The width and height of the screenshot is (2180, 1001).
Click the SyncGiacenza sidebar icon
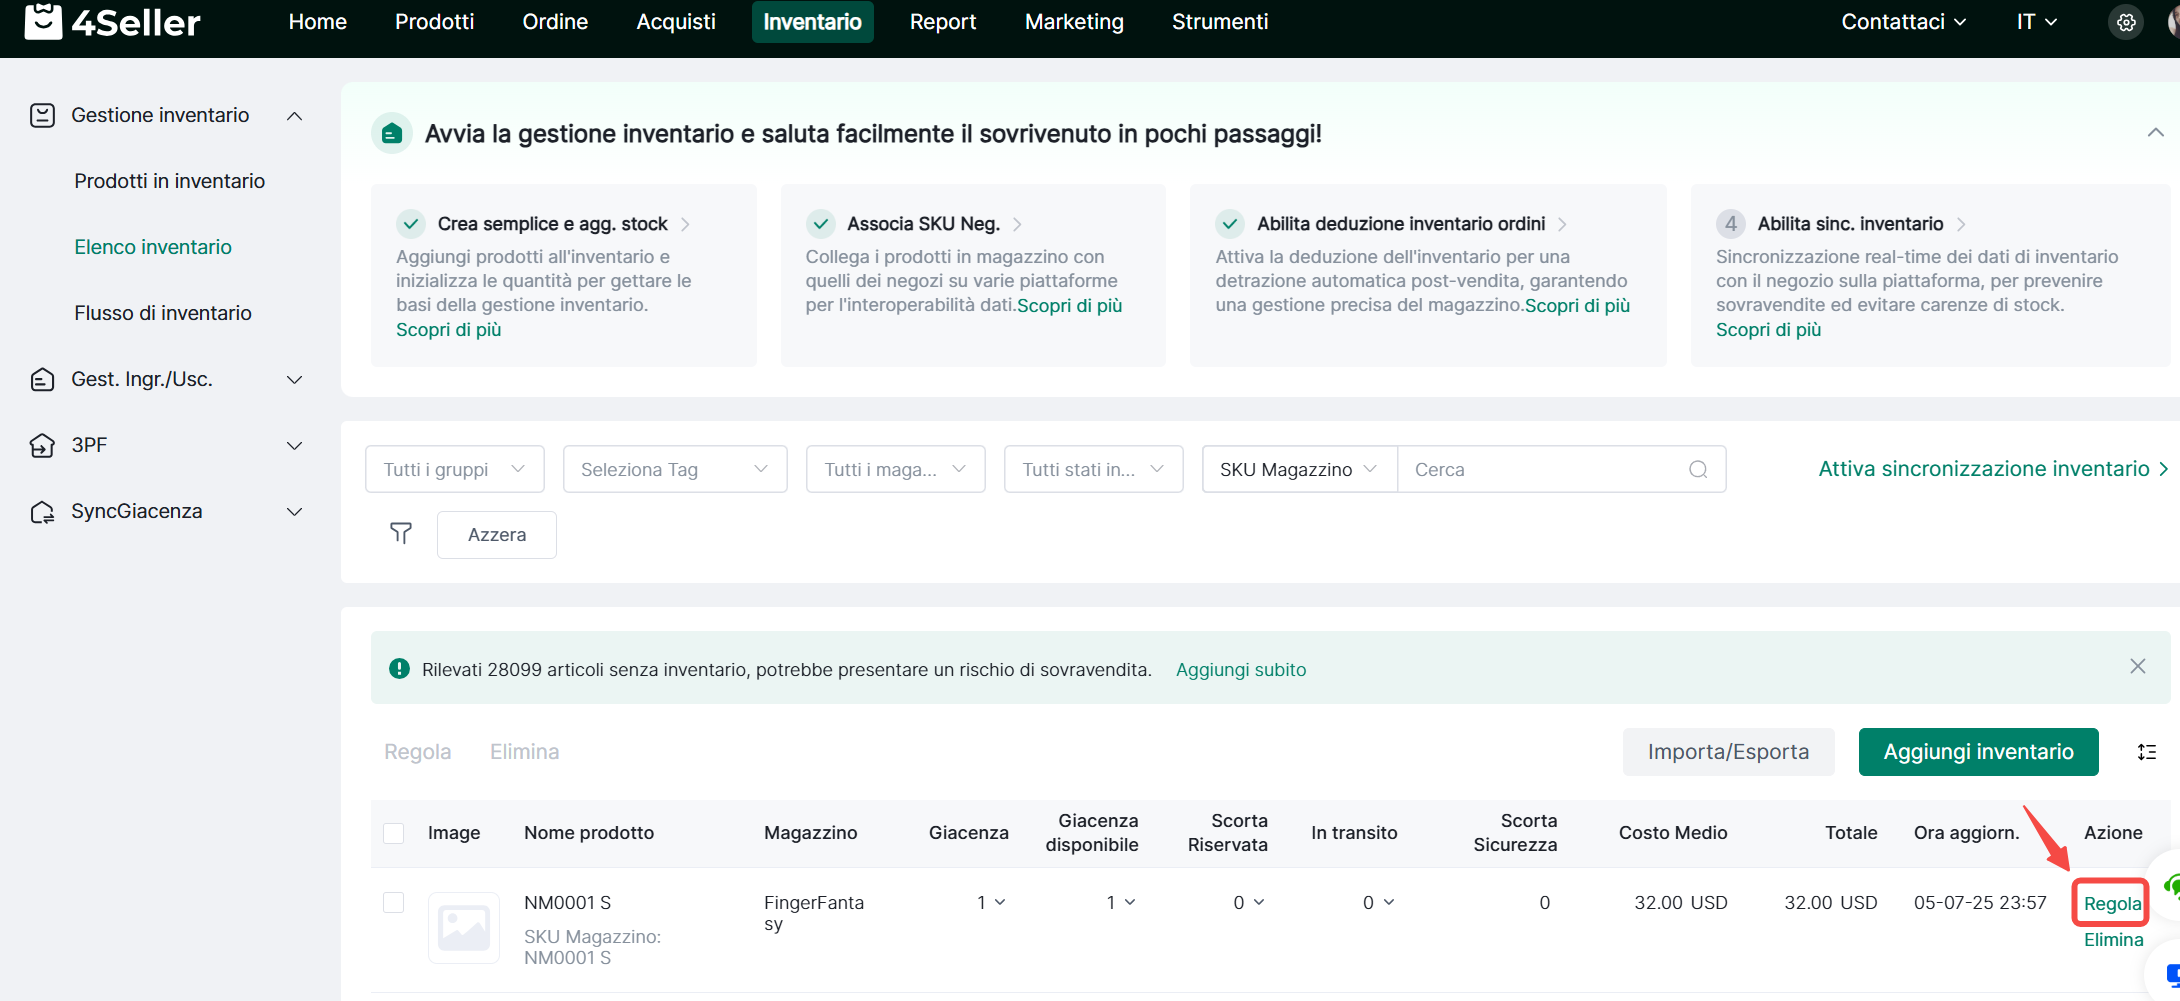coord(42,512)
